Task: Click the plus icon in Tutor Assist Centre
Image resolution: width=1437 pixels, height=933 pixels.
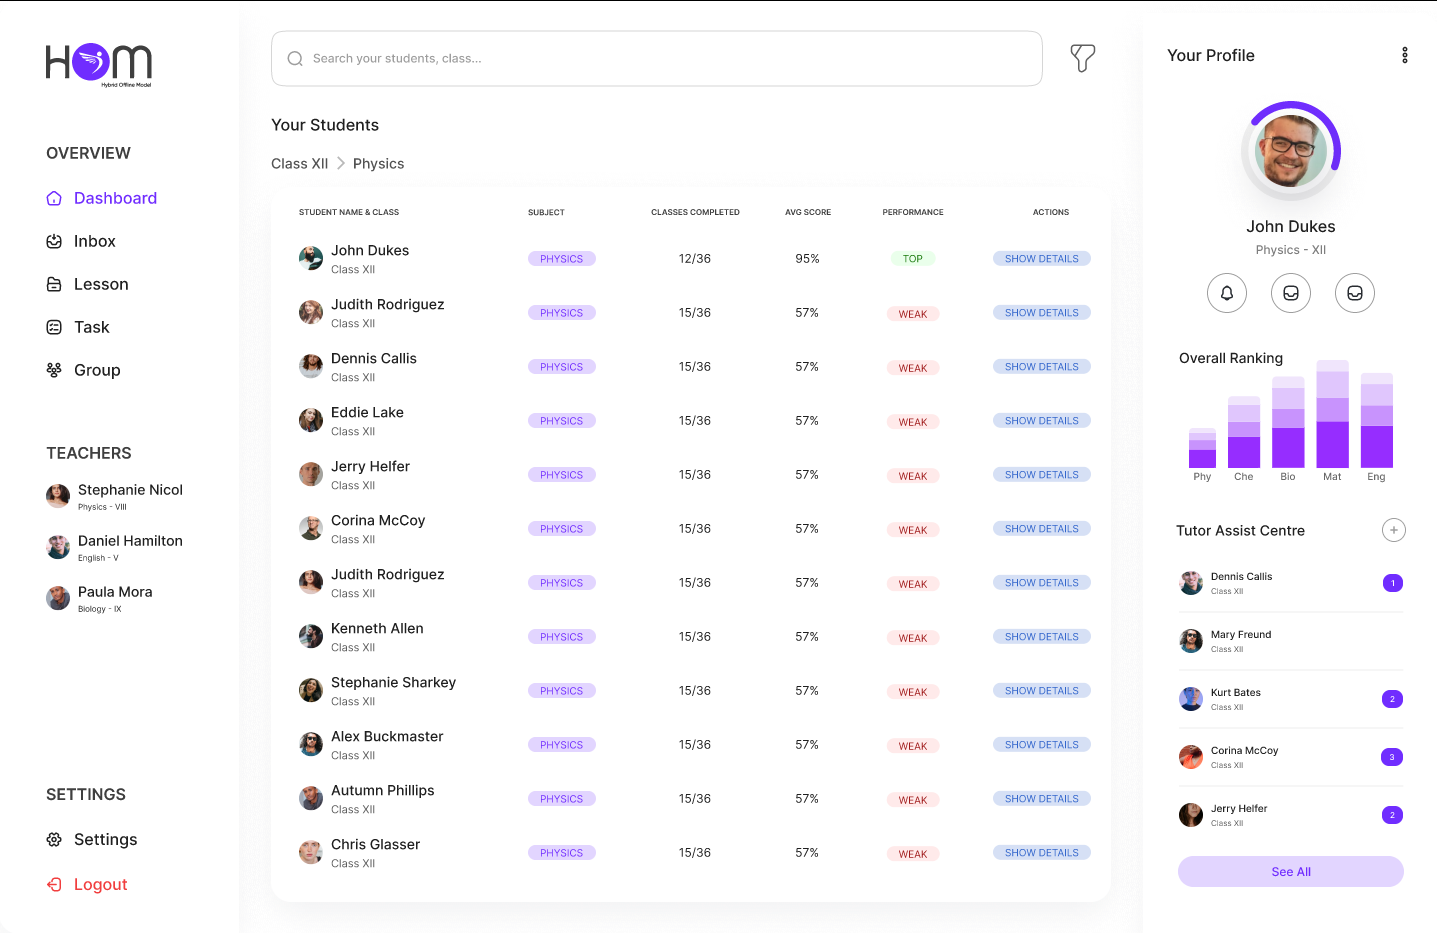Action: (1394, 530)
